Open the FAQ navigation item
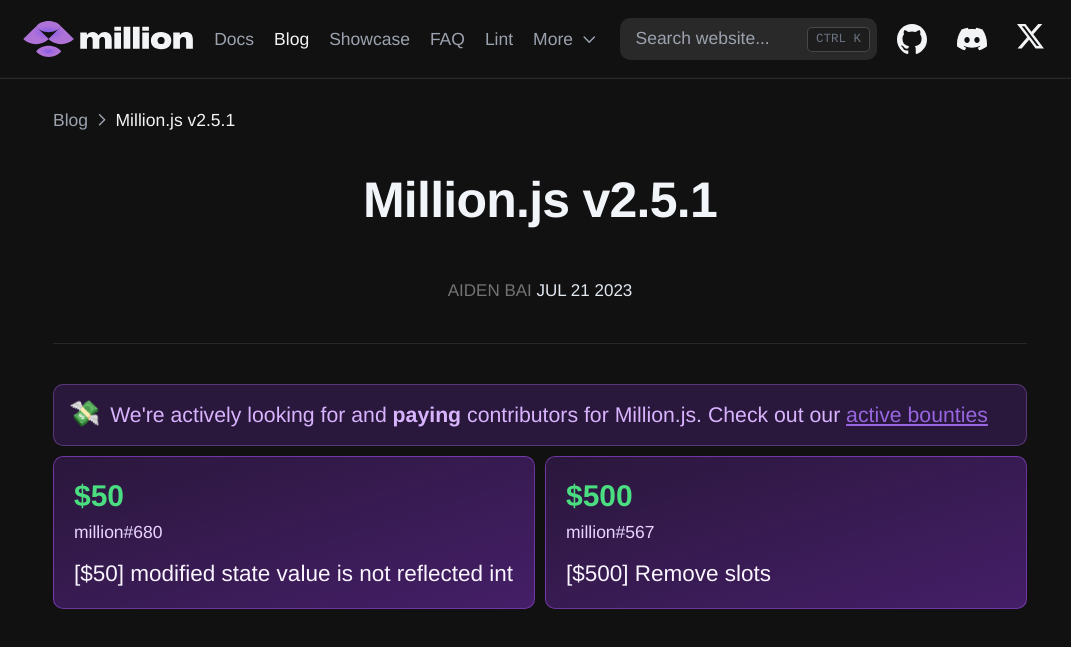The height and width of the screenshot is (647, 1071). [x=447, y=40]
